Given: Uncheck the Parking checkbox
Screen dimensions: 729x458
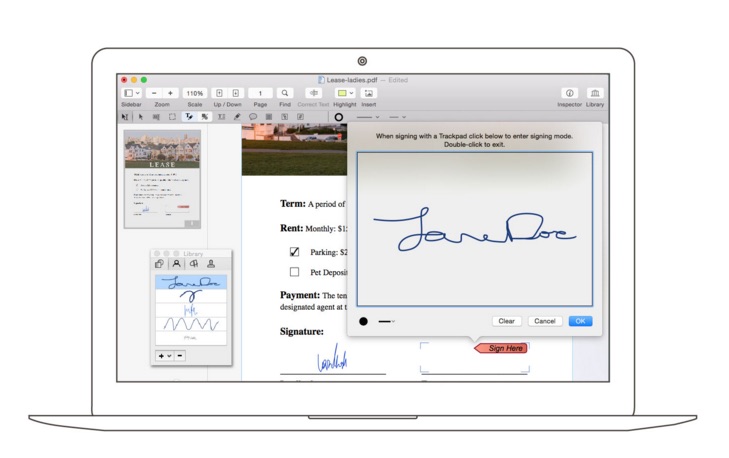Looking at the screenshot, I should (x=294, y=252).
